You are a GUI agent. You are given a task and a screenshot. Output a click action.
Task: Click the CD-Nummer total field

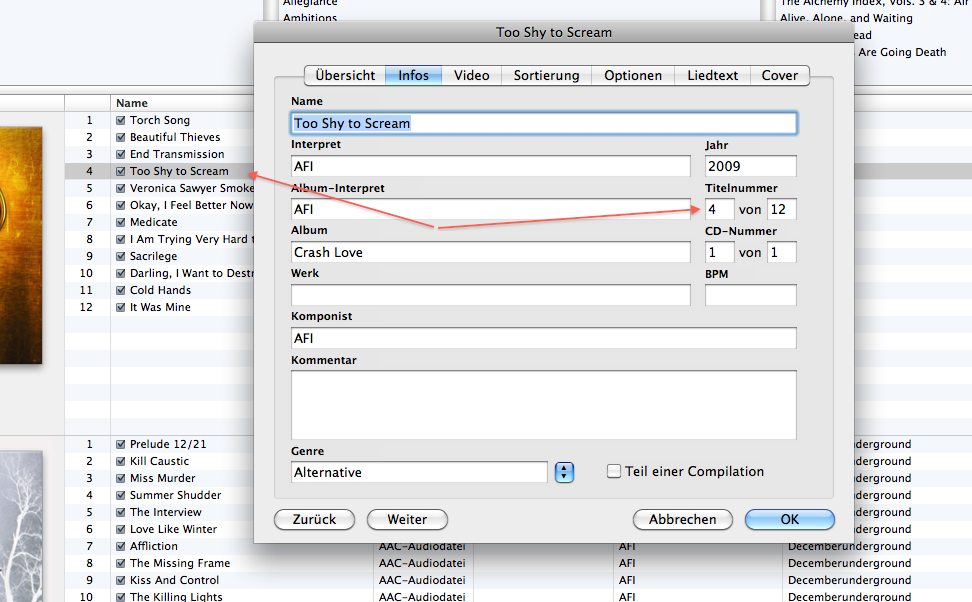[782, 252]
